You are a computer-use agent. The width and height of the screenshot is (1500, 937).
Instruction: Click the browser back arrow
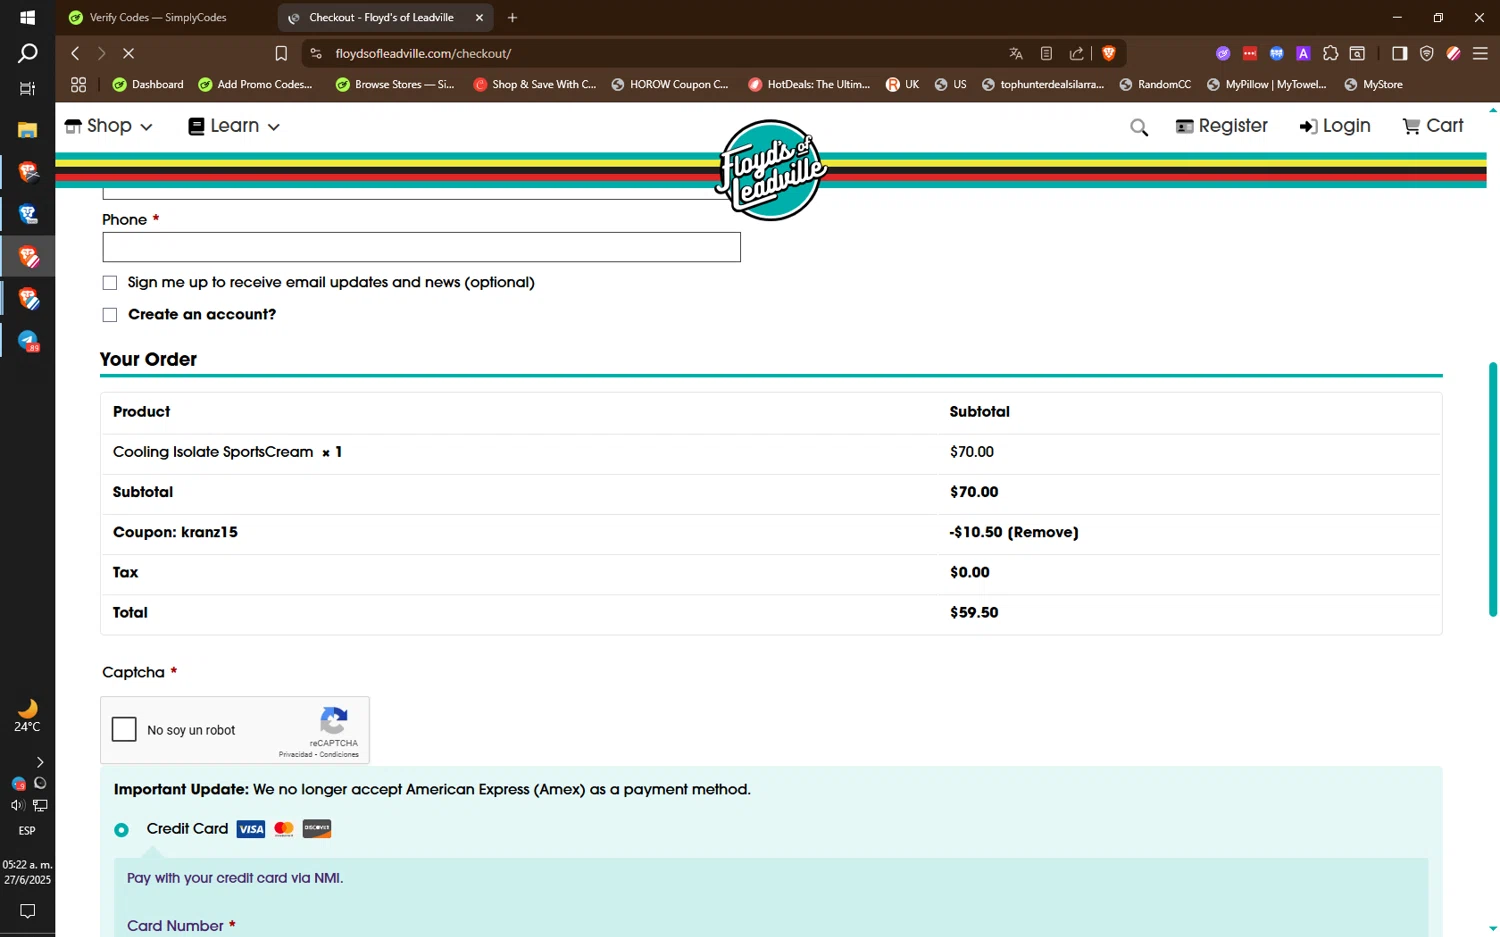[x=75, y=53]
